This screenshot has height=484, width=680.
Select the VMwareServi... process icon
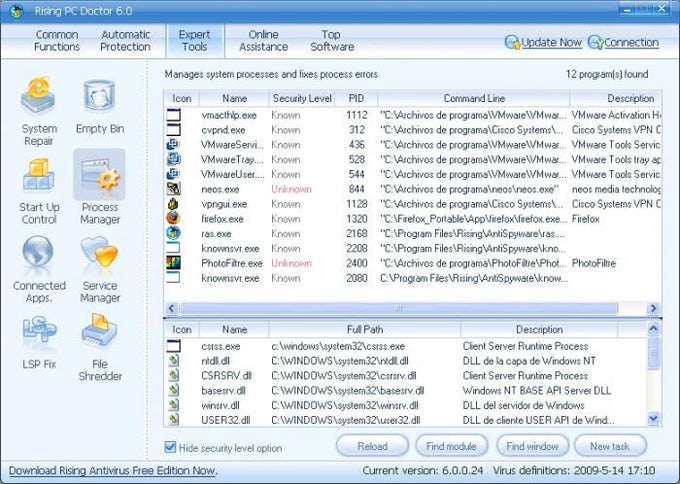pyautogui.click(x=173, y=144)
